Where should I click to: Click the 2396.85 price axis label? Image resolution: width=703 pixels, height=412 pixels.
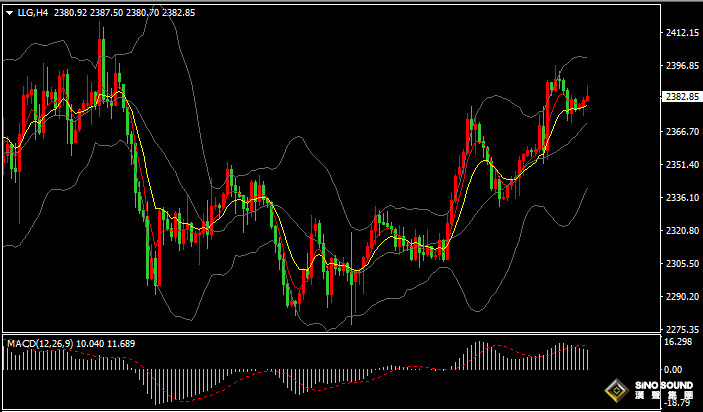tap(681, 66)
